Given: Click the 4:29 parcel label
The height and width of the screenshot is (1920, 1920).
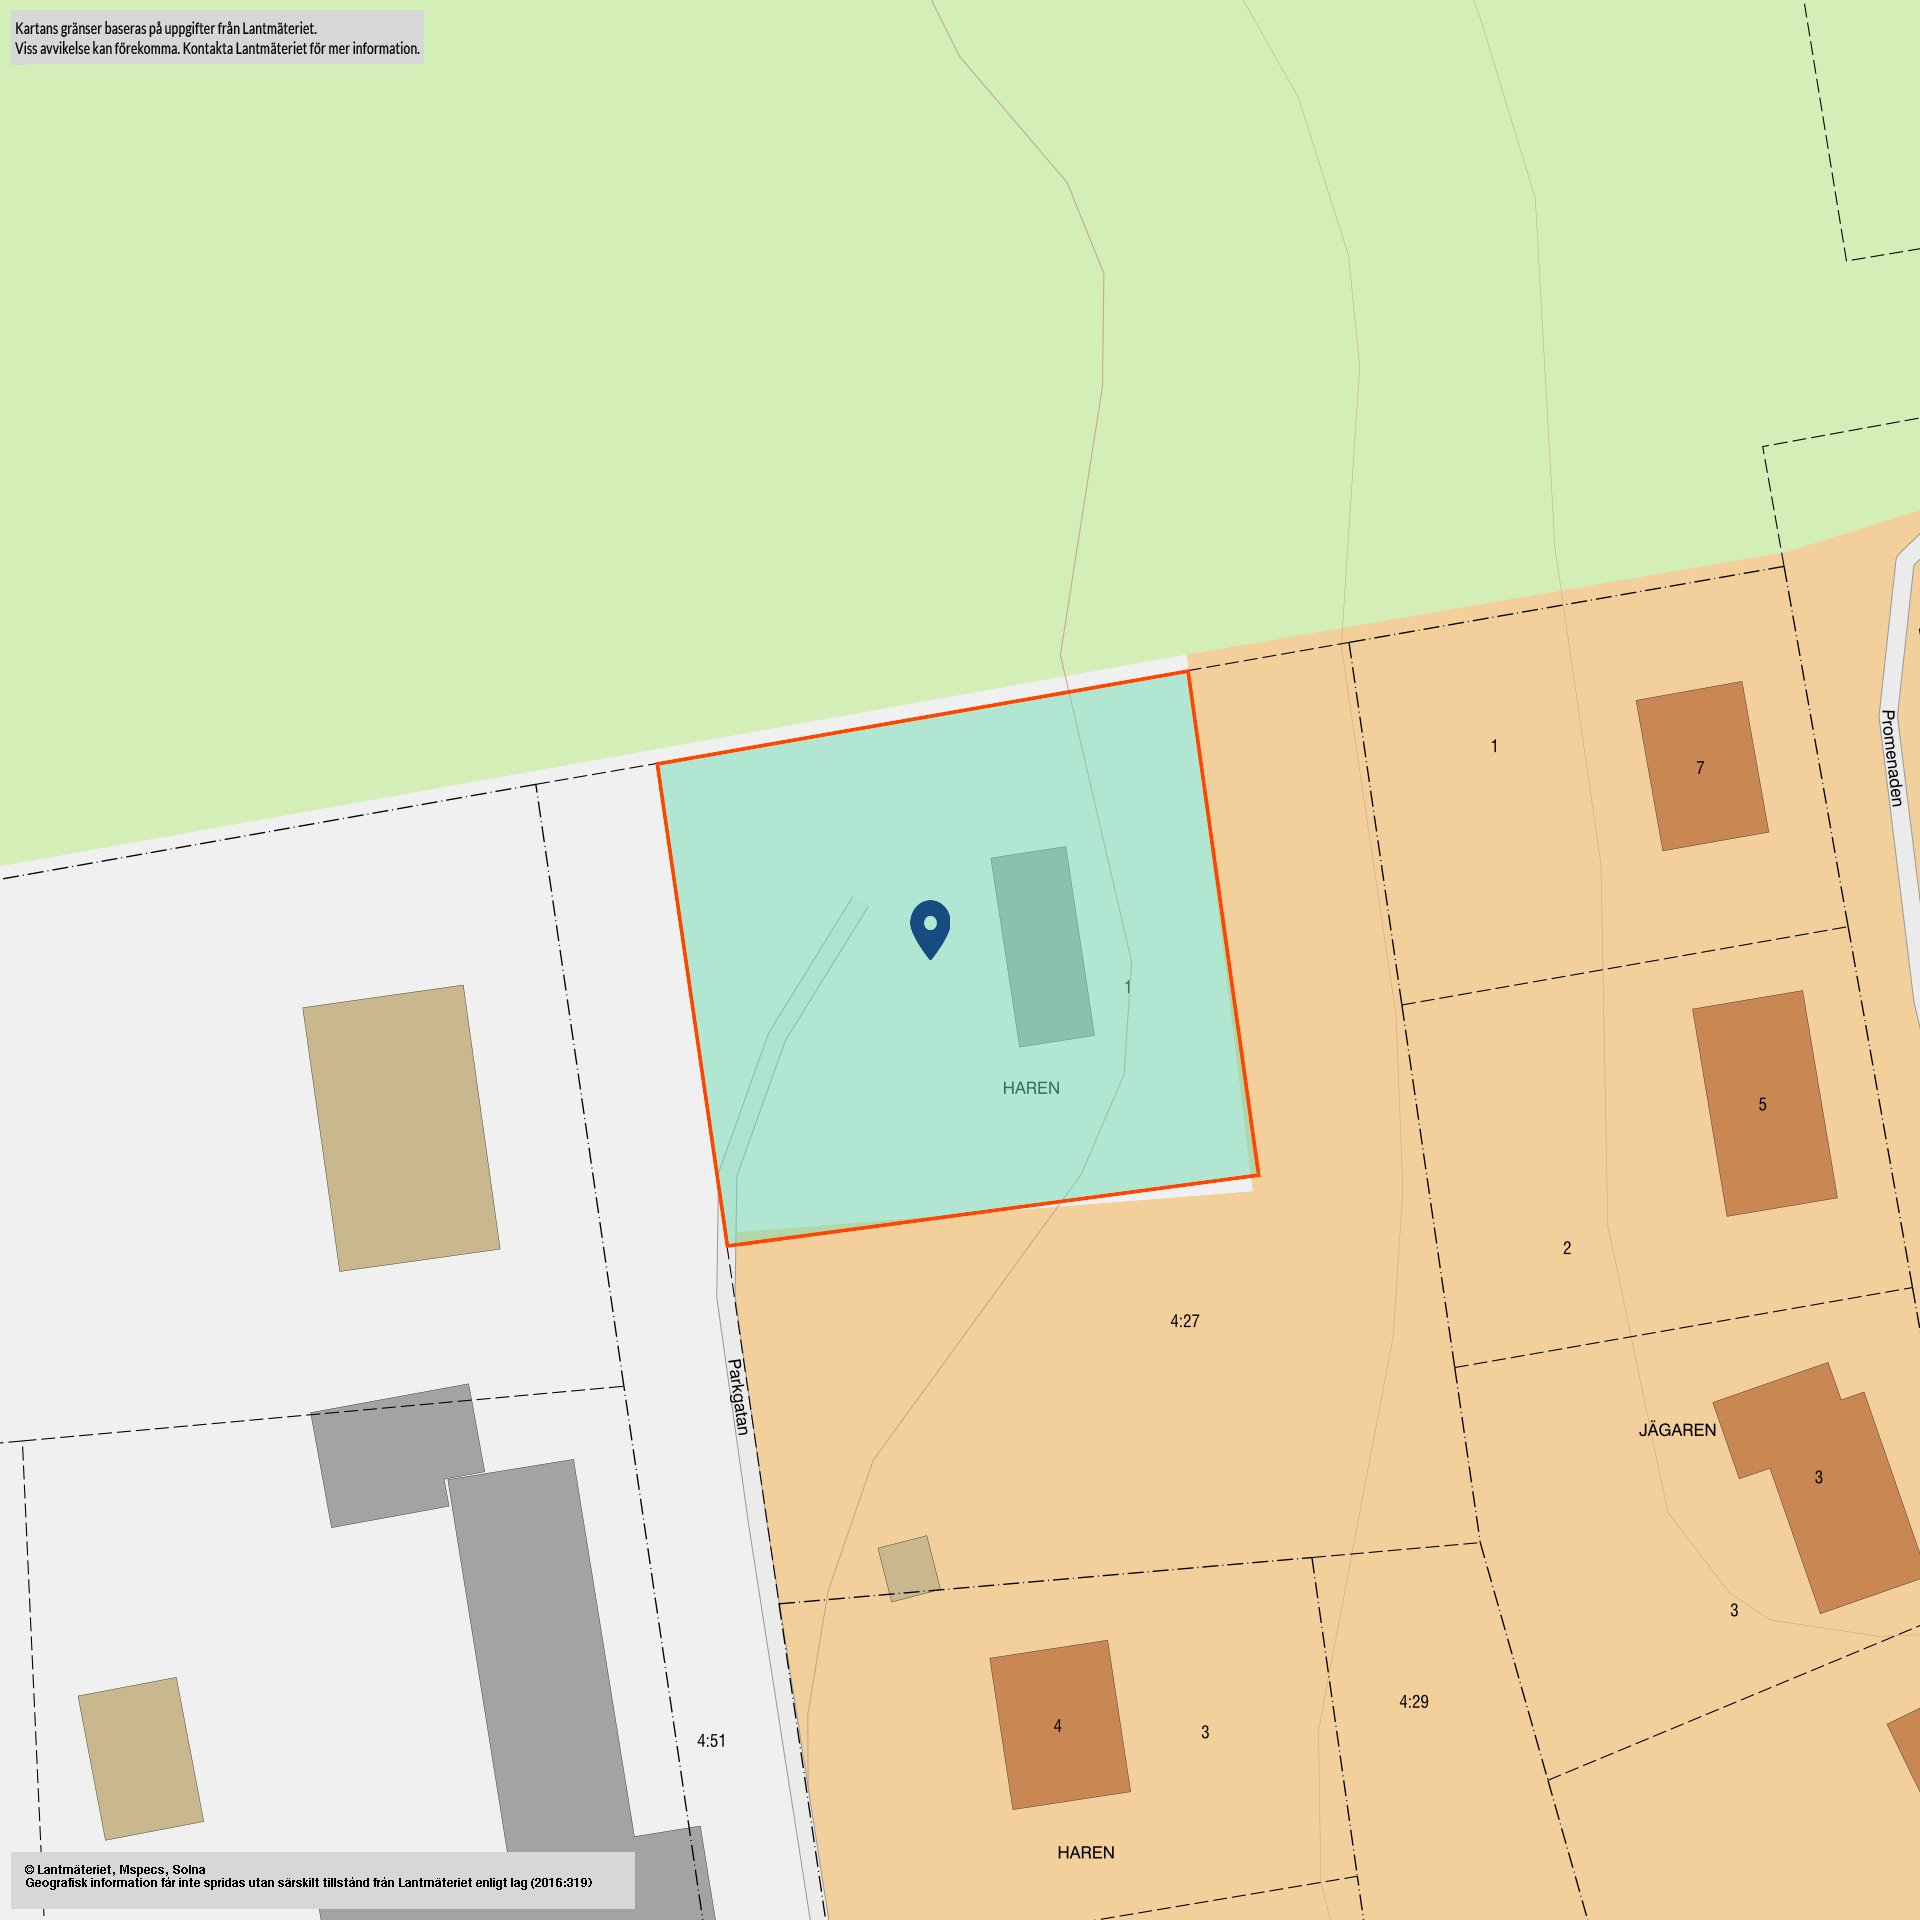Looking at the screenshot, I should click(x=1414, y=1701).
